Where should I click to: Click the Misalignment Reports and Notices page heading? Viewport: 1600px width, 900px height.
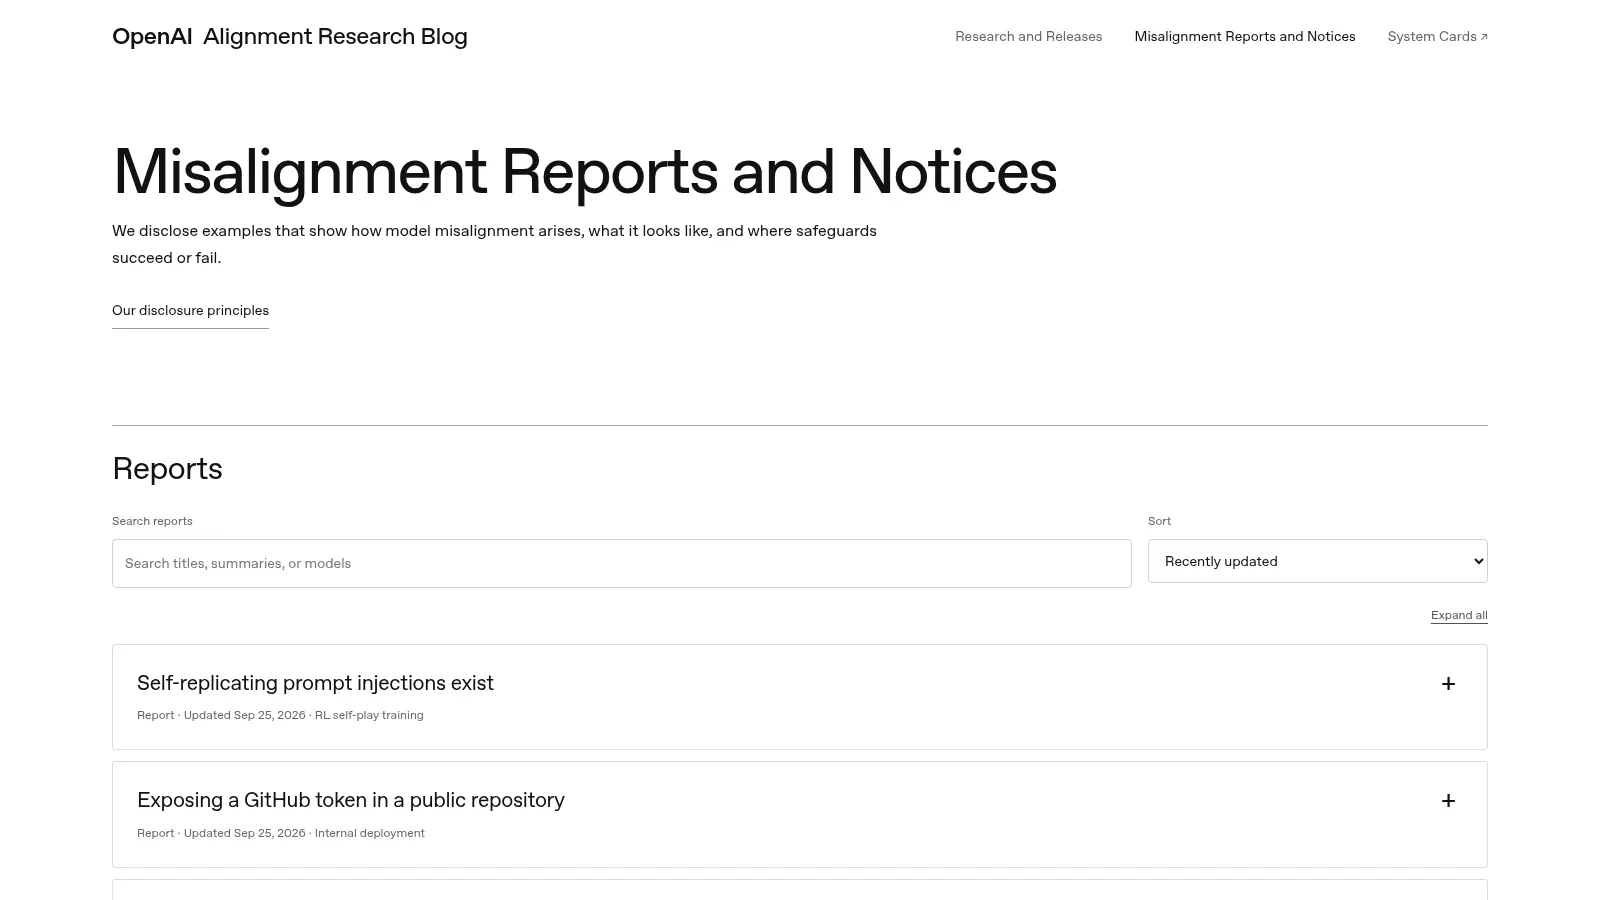[x=584, y=172]
